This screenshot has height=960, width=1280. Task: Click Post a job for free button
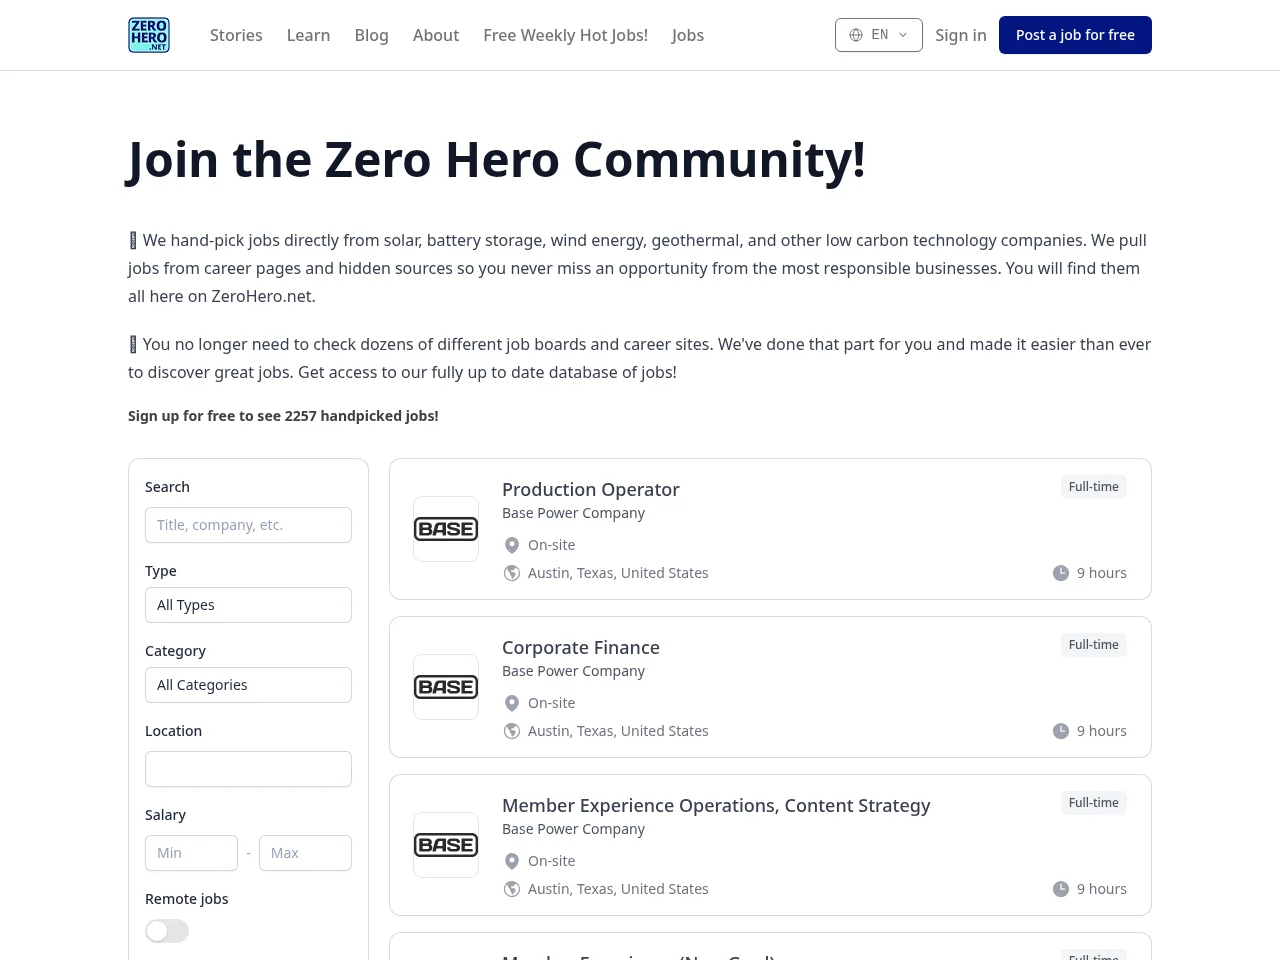coord(1075,35)
